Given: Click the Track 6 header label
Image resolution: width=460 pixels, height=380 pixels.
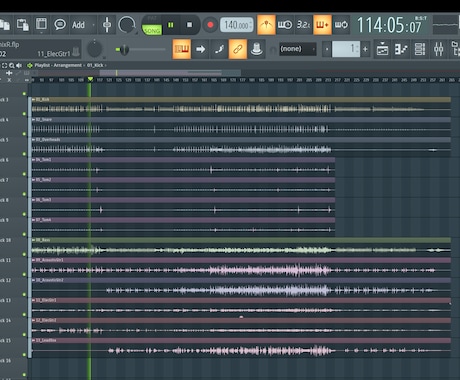Looking at the screenshot, I should [x=4, y=160].
